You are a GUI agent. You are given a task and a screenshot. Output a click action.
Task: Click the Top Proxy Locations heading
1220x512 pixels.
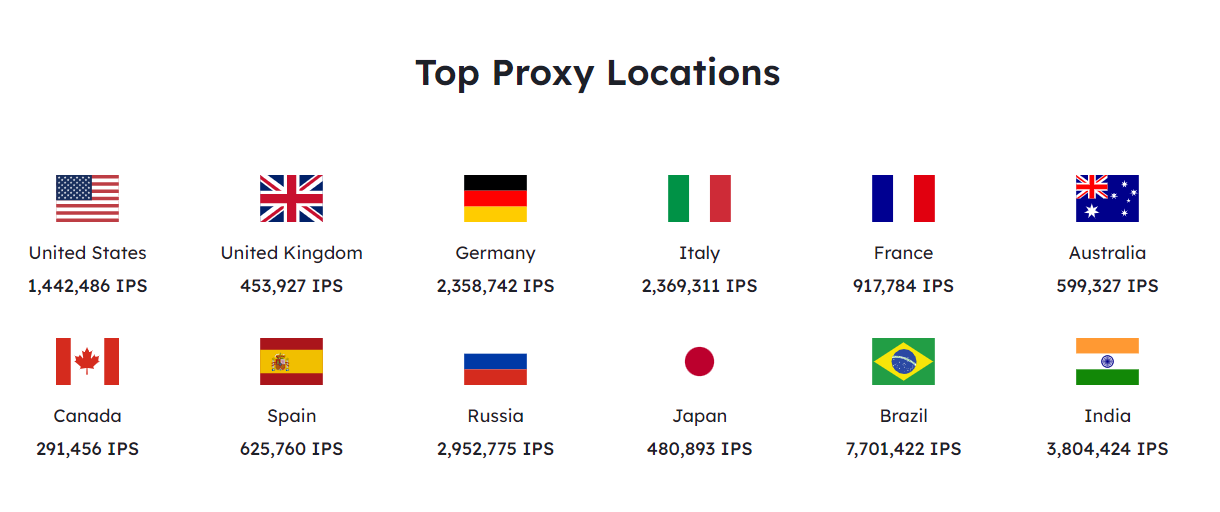598,74
